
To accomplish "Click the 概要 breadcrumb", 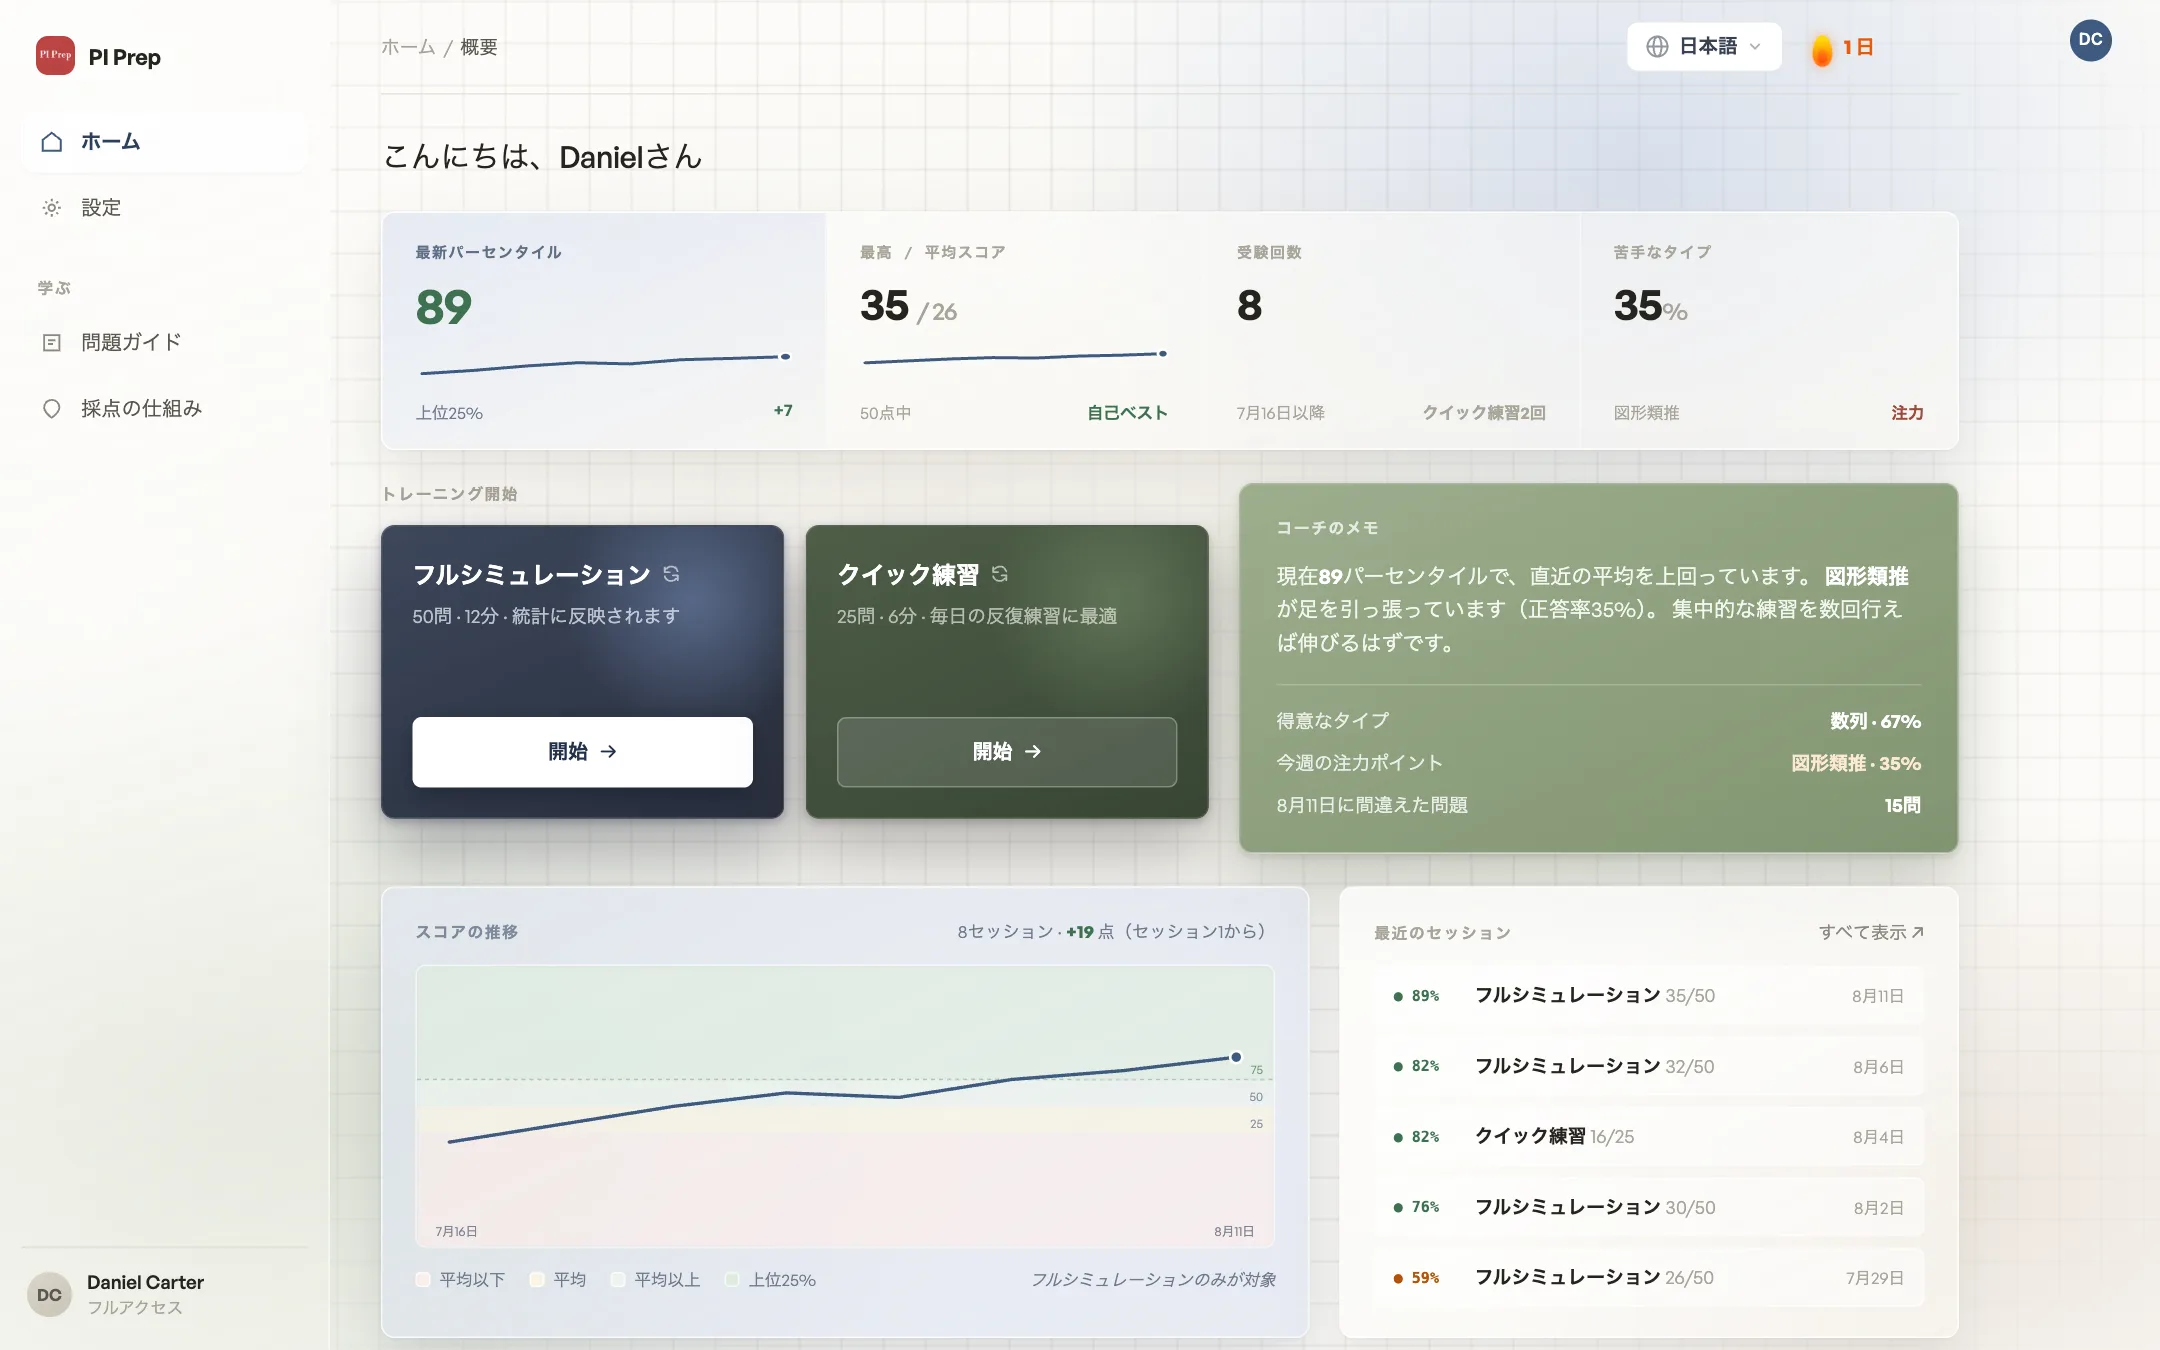I will click(478, 47).
